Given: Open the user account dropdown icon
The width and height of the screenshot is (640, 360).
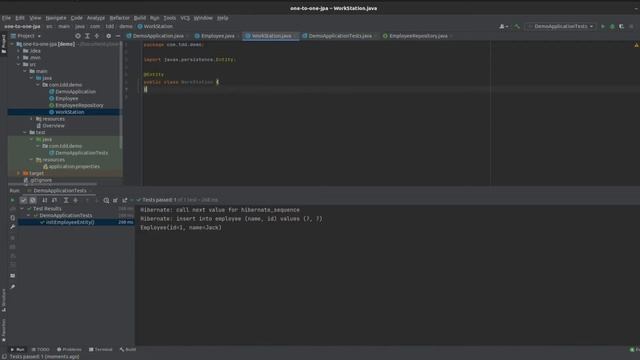Looking at the screenshot, I should click(x=504, y=26).
